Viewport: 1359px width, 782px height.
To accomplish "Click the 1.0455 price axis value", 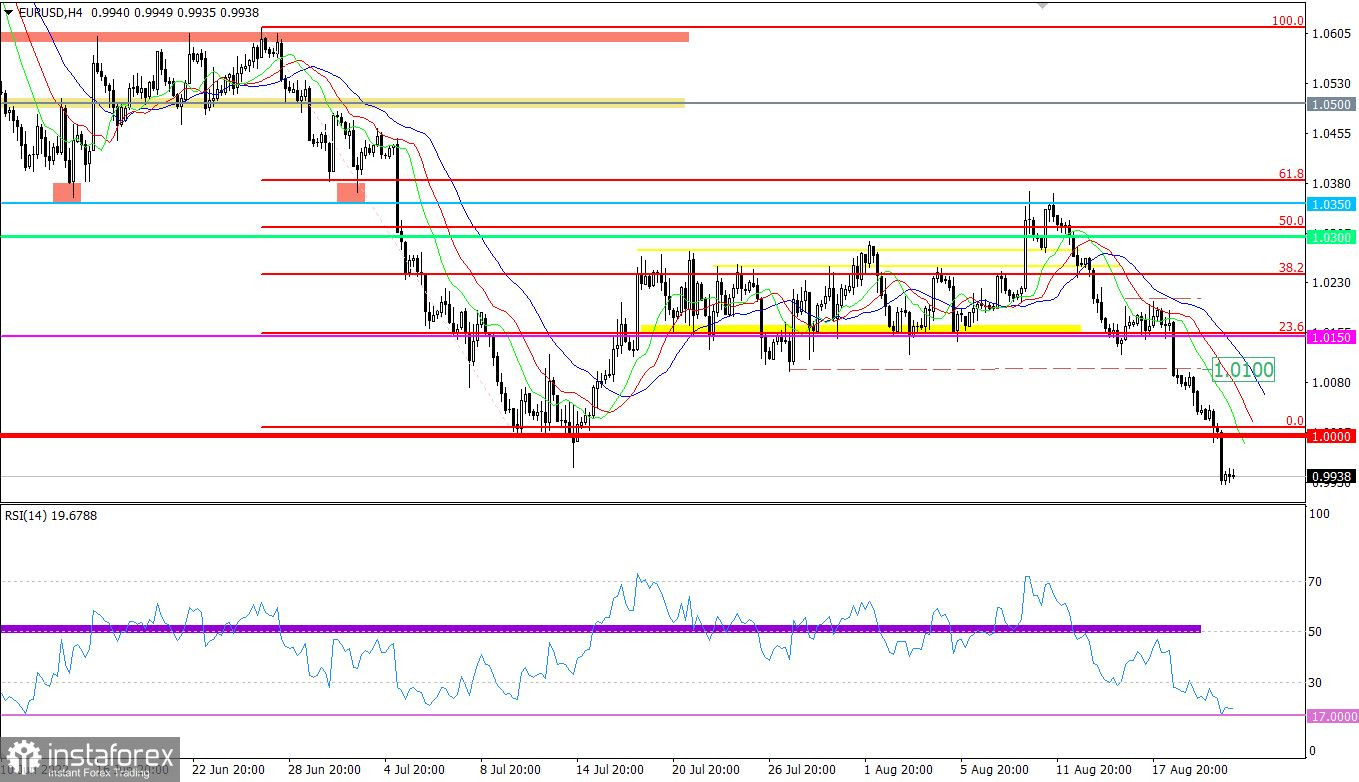I will click(x=1332, y=133).
